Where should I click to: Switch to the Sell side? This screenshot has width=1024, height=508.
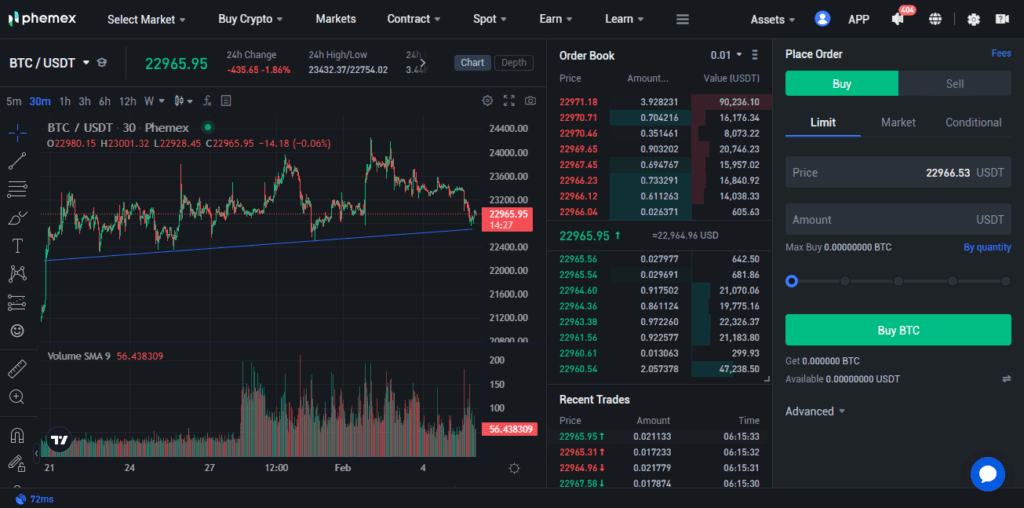tap(955, 84)
